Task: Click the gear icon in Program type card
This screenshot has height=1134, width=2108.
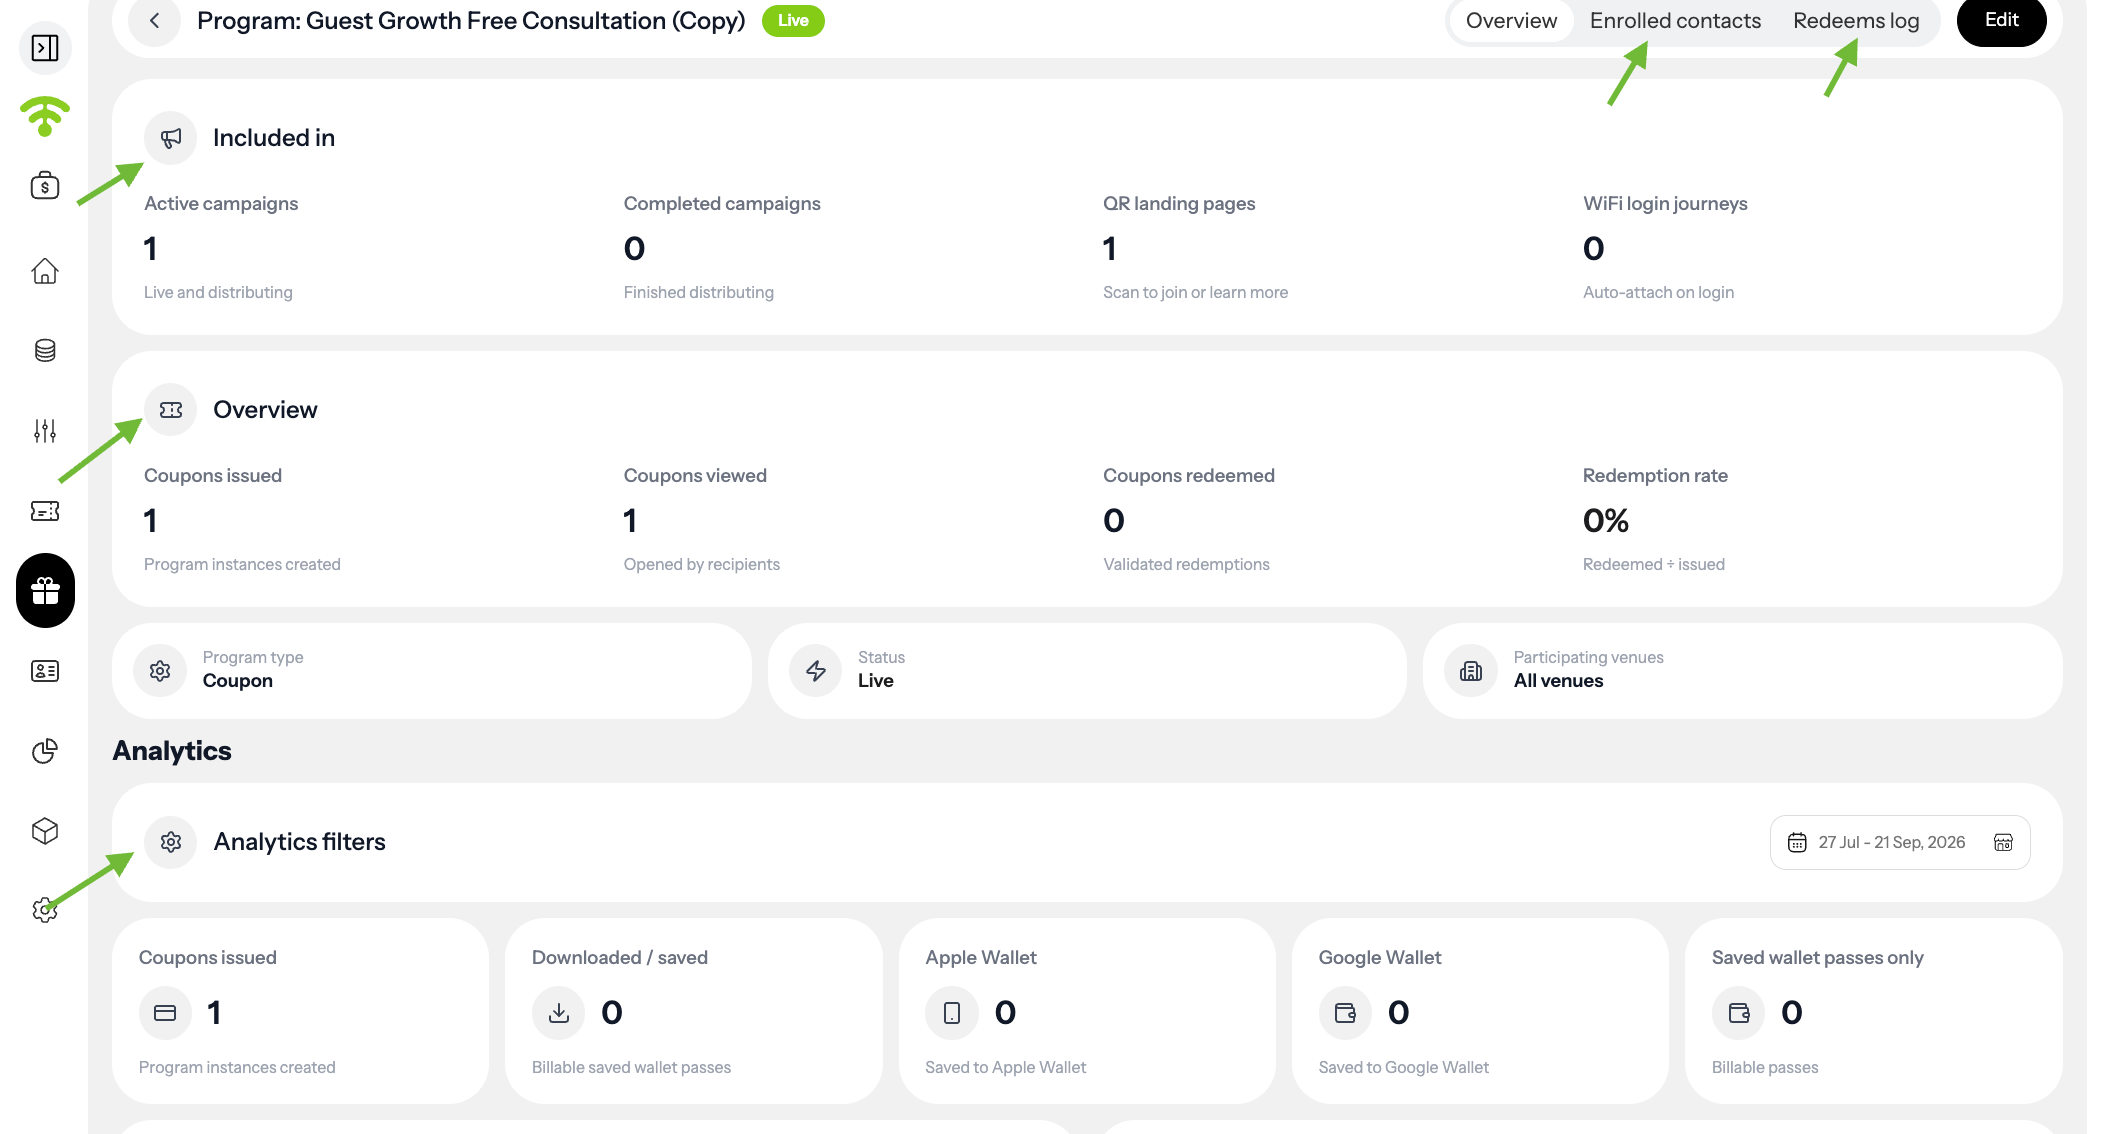Action: tap(160, 671)
